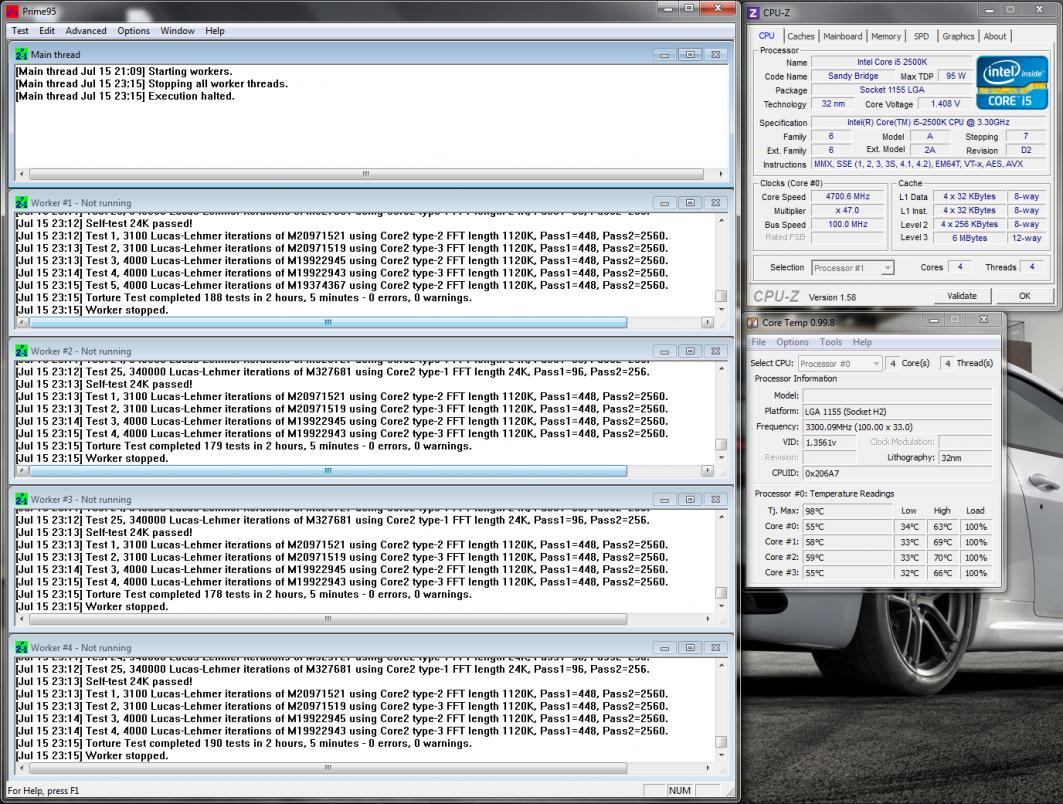Screen dimensions: 1063x804
Task: Open the Processor #1 selection dropdown in CPU-Z
Action: [852, 268]
